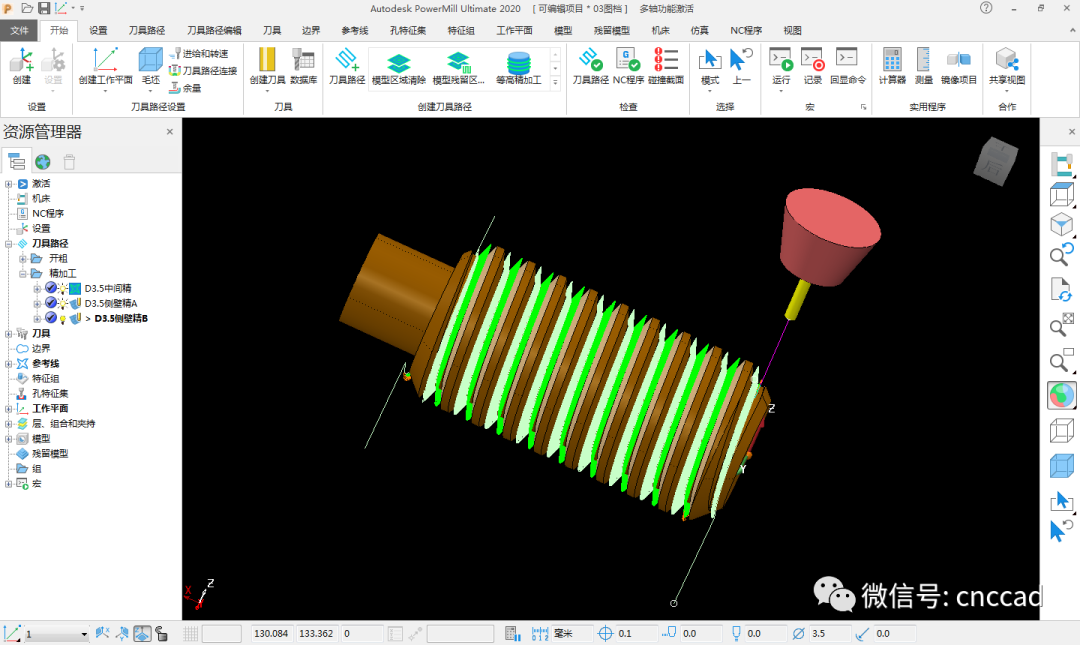Switch to the 边界 ribbon tab
The height and width of the screenshot is (645, 1080).
click(x=311, y=30)
